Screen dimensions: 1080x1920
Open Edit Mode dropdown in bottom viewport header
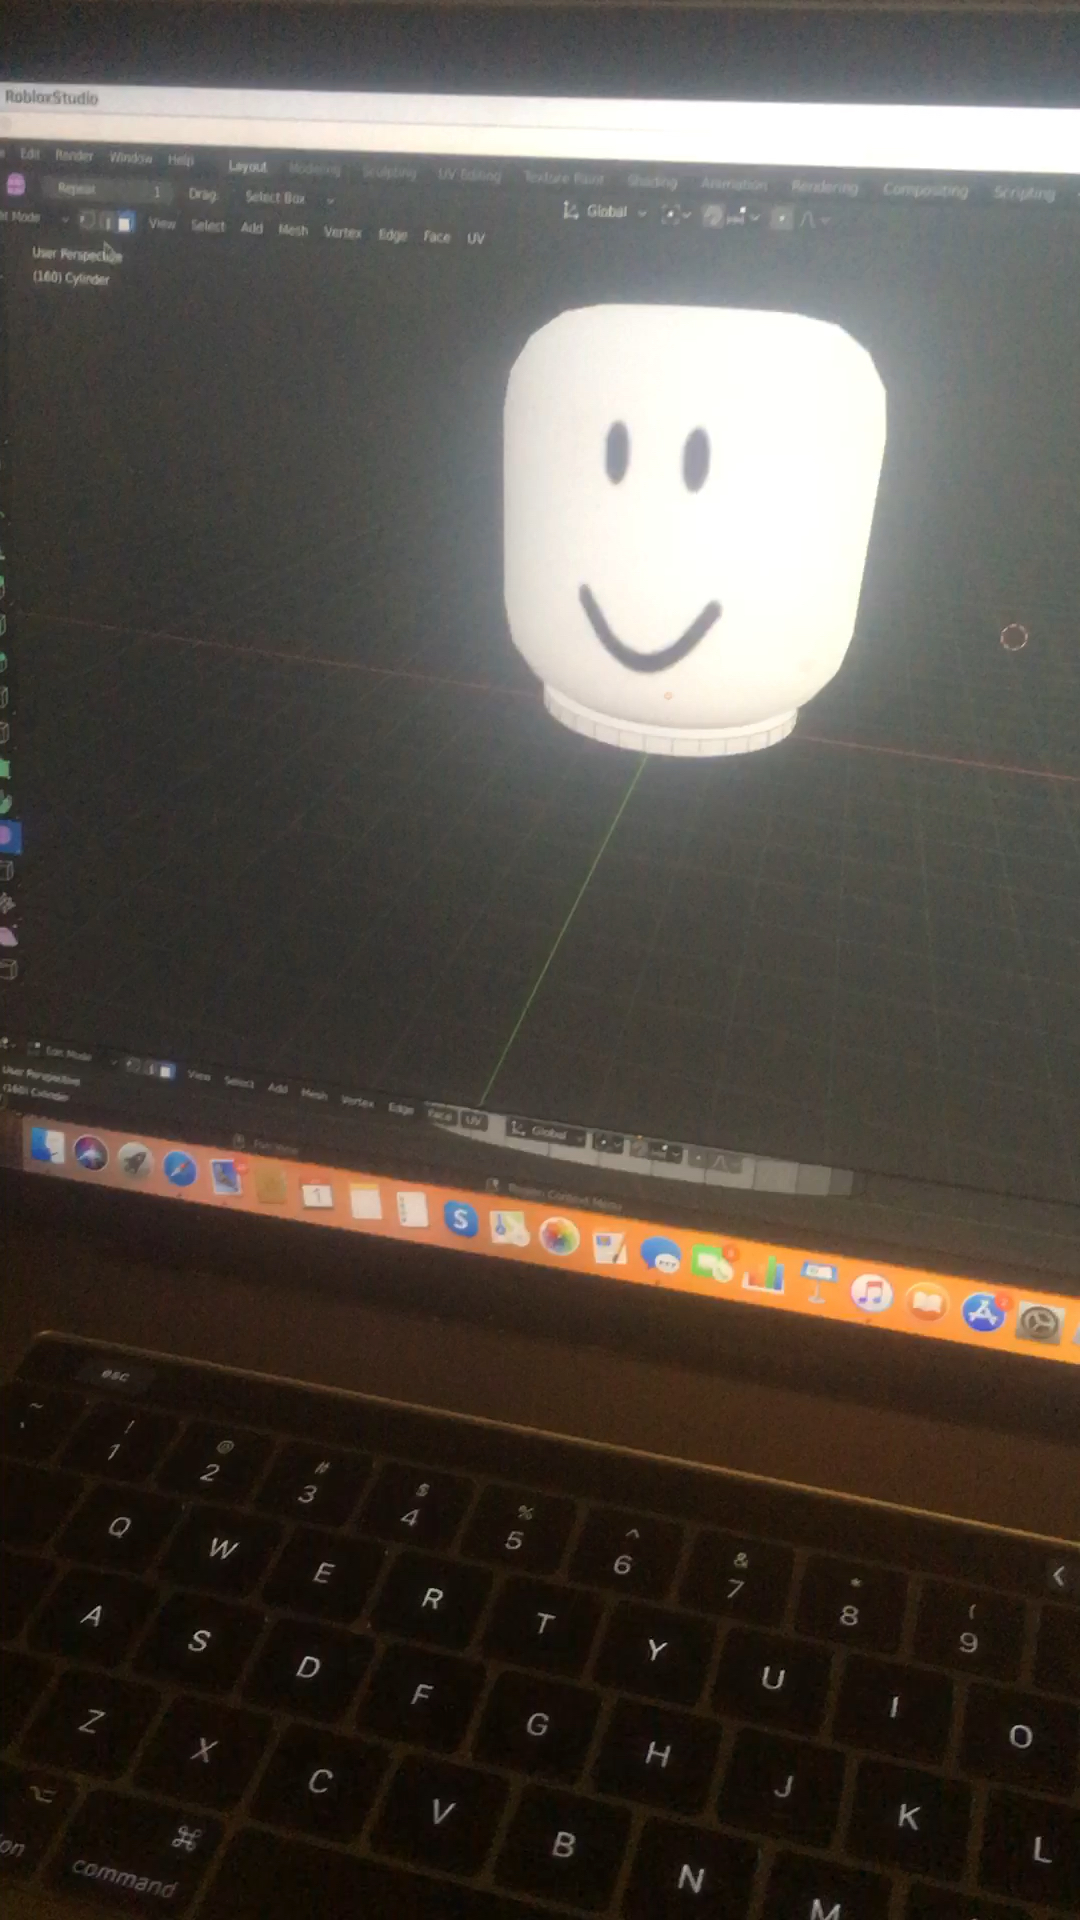point(70,1054)
